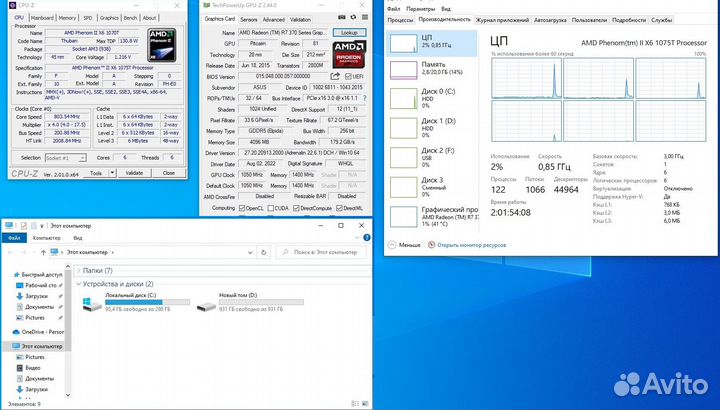This screenshot has width=720, height=410.
Task: Open the Bench tab in CPU-Z
Action: [130, 18]
